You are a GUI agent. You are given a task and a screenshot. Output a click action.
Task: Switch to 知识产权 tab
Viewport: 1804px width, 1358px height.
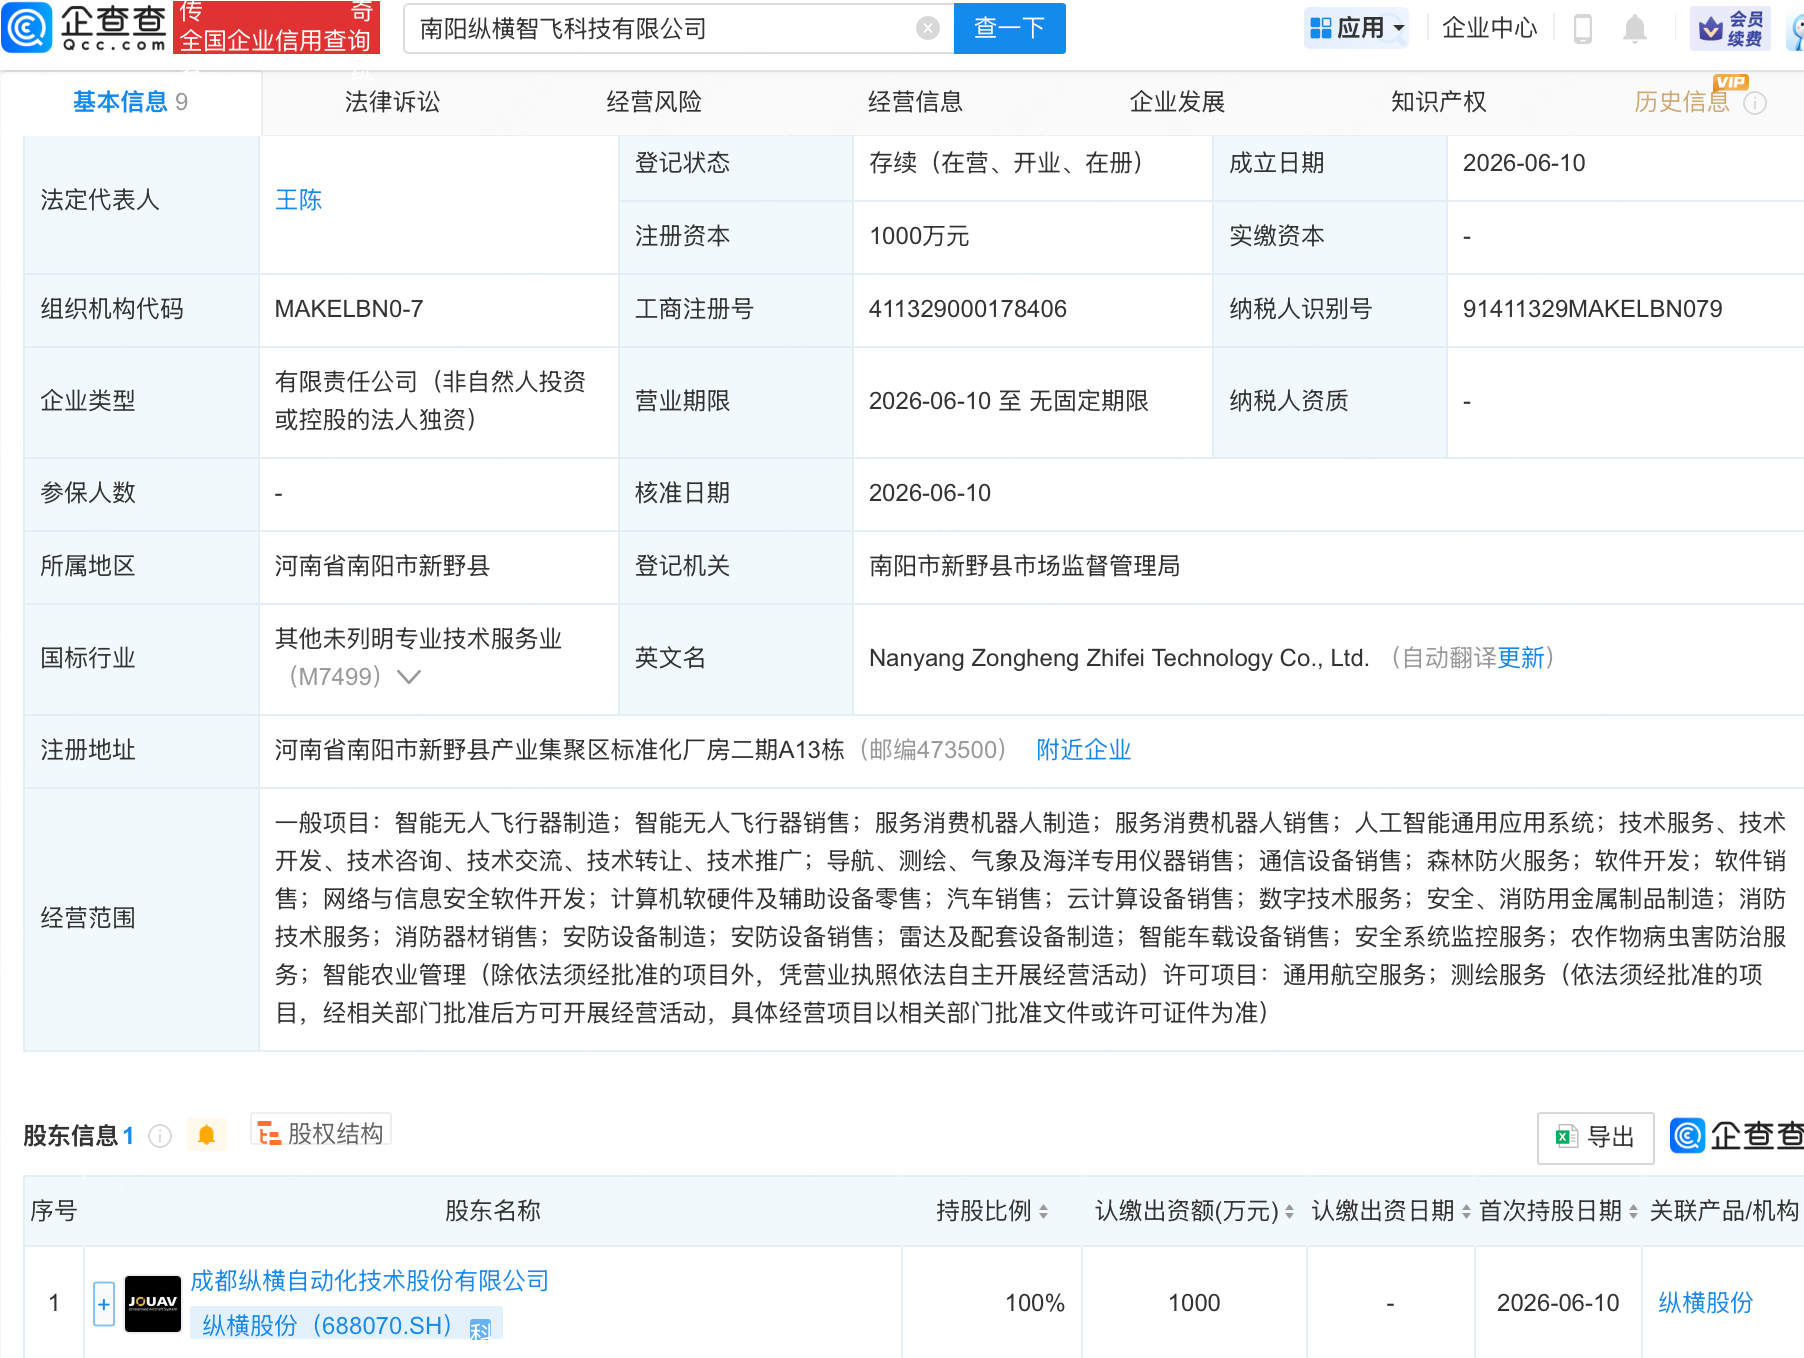pyautogui.click(x=1438, y=102)
